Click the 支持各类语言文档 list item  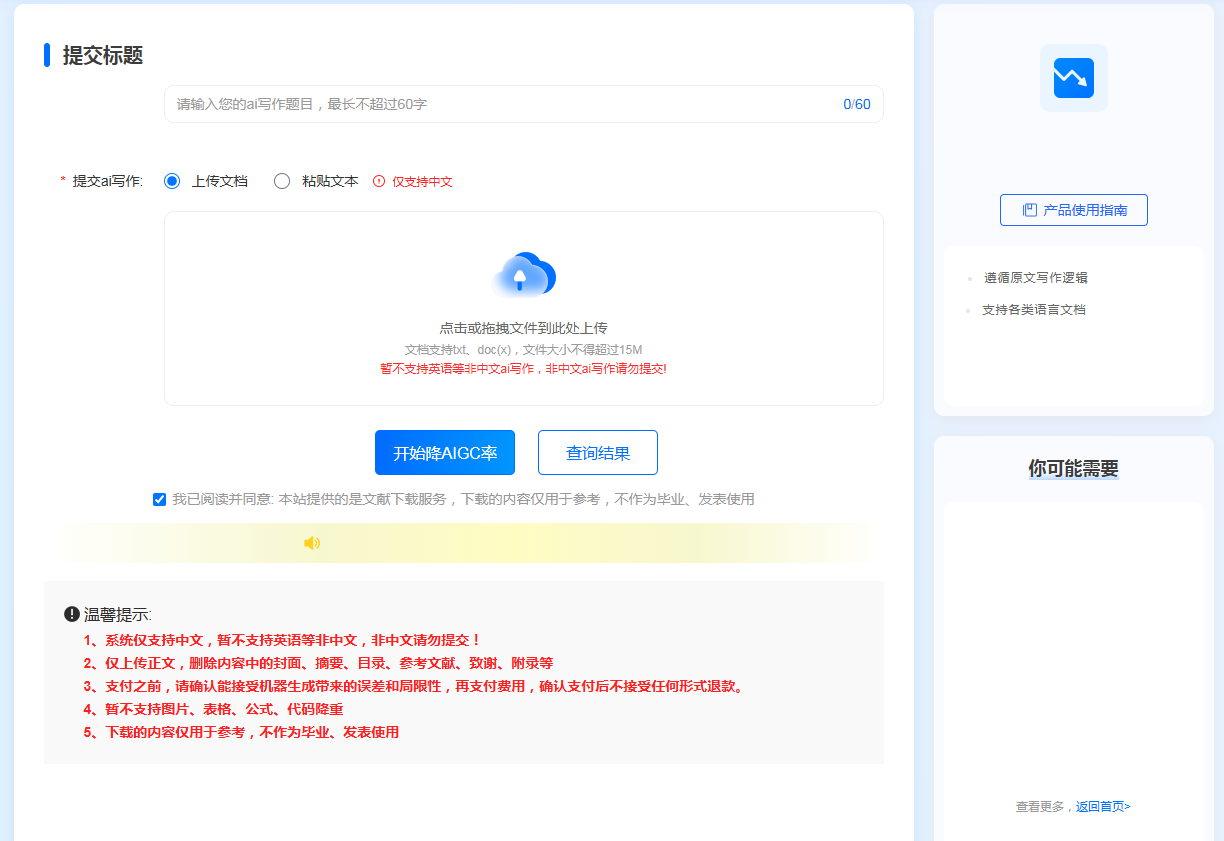(x=1033, y=310)
